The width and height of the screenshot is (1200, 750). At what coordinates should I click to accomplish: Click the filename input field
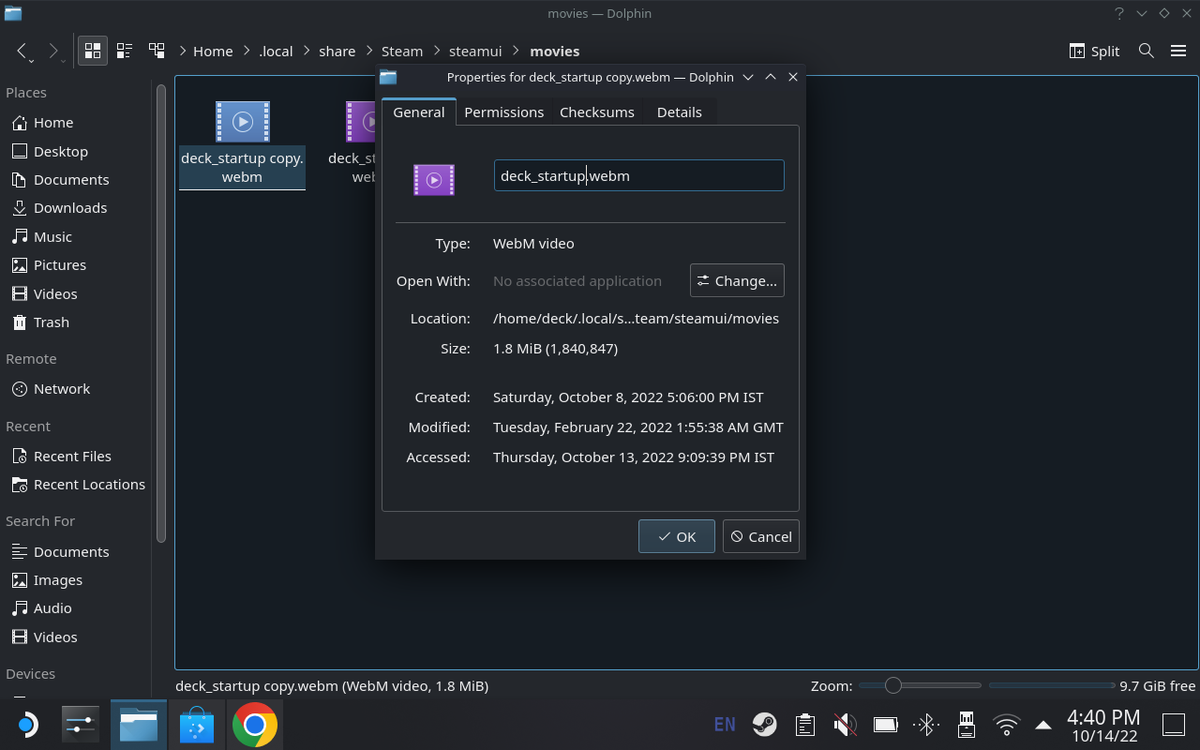(639, 175)
